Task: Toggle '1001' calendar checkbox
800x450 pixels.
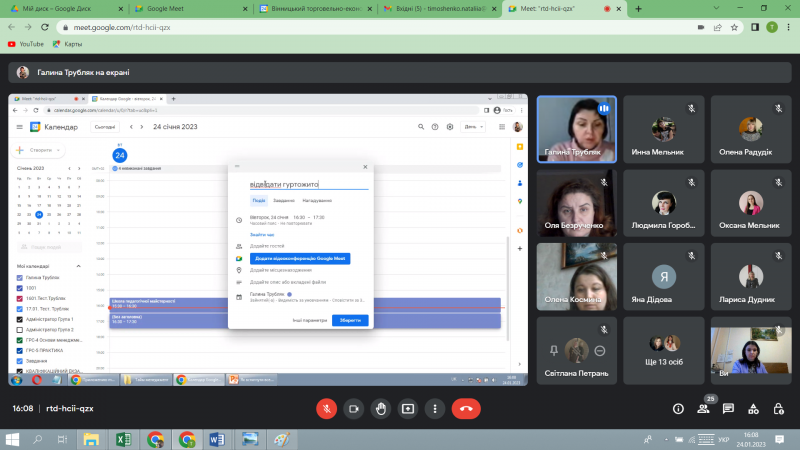Action: click(20, 288)
